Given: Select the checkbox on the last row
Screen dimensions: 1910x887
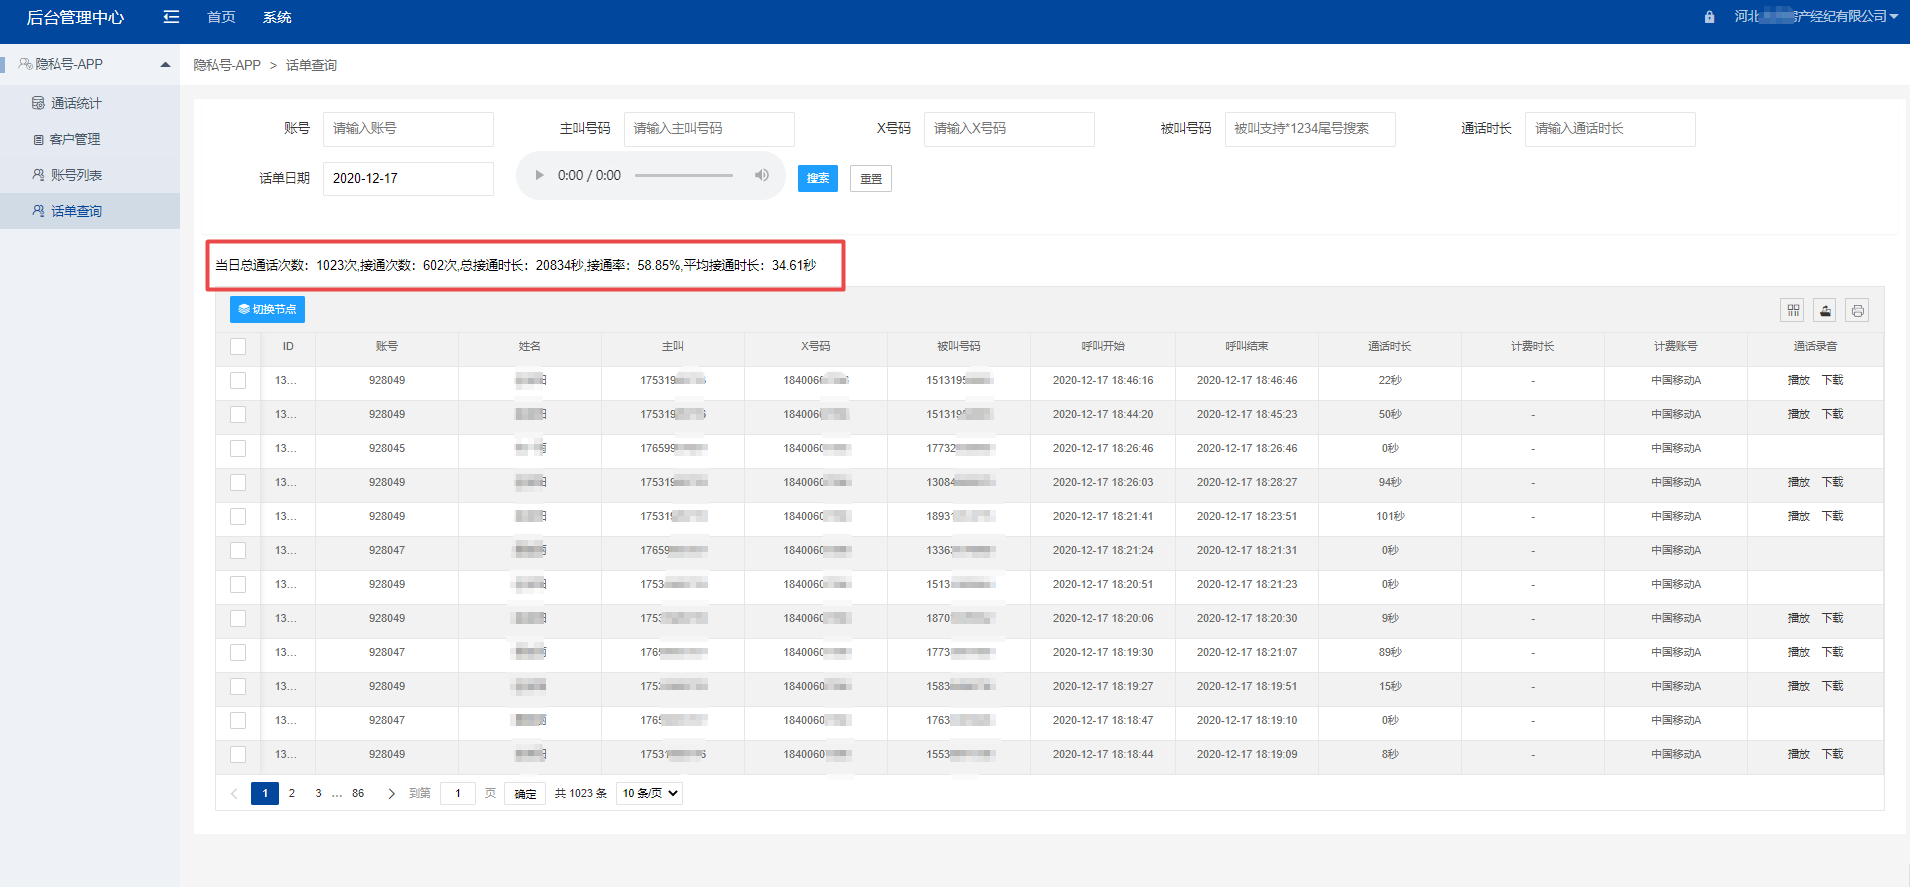Looking at the screenshot, I should click(x=238, y=755).
